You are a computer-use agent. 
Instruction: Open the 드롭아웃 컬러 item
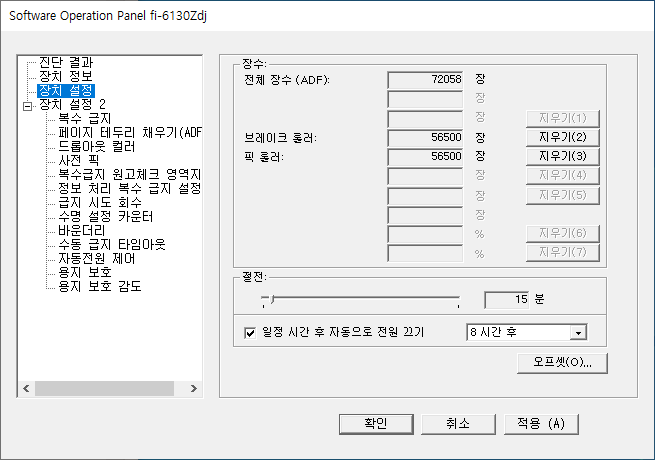click(x=96, y=146)
